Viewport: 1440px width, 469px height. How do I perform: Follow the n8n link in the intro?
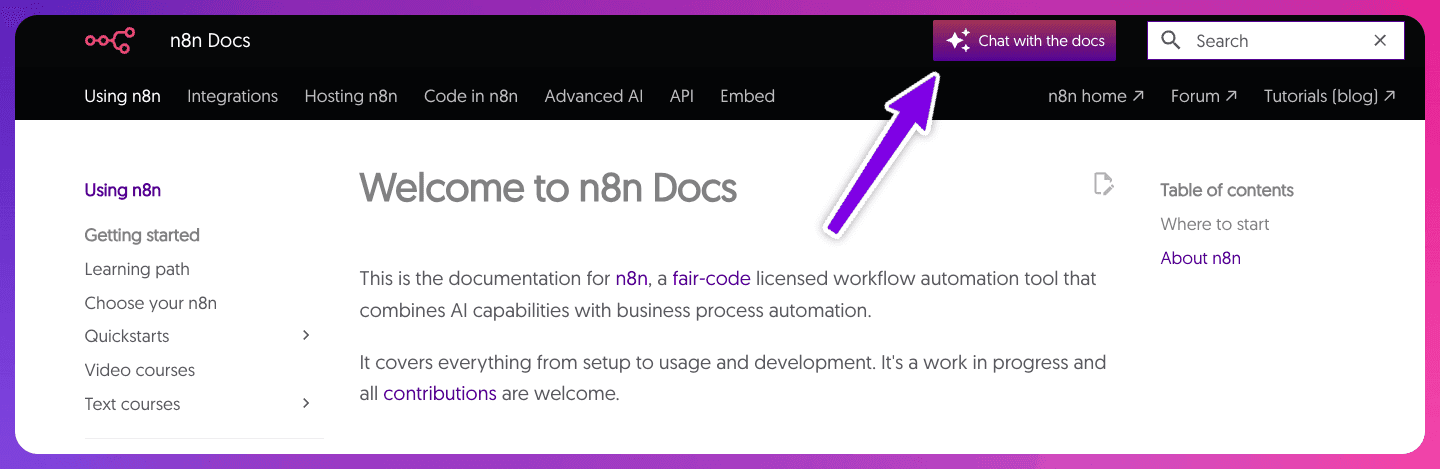(x=632, y=278)
